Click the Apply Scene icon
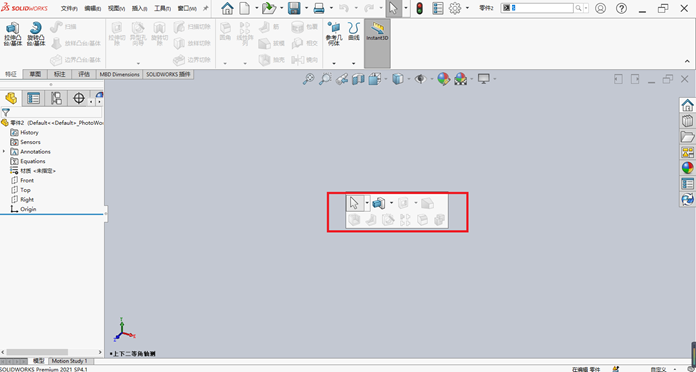The image size is (696, 372). [460, 79]
